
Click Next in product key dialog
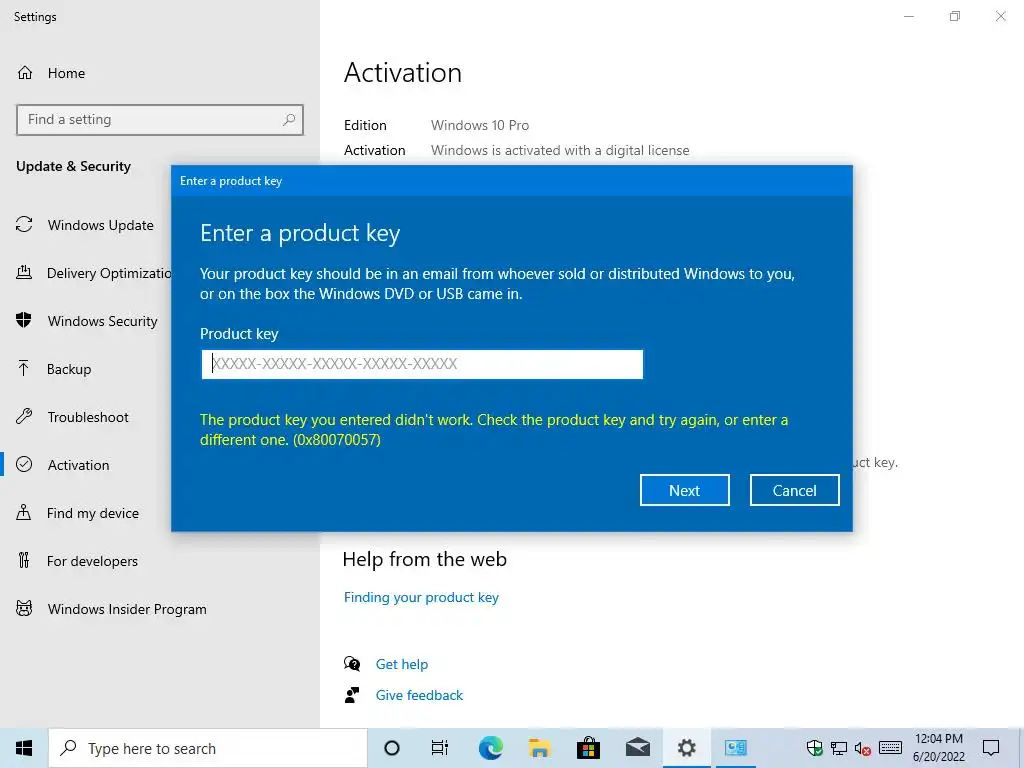(x=684, y=490)
